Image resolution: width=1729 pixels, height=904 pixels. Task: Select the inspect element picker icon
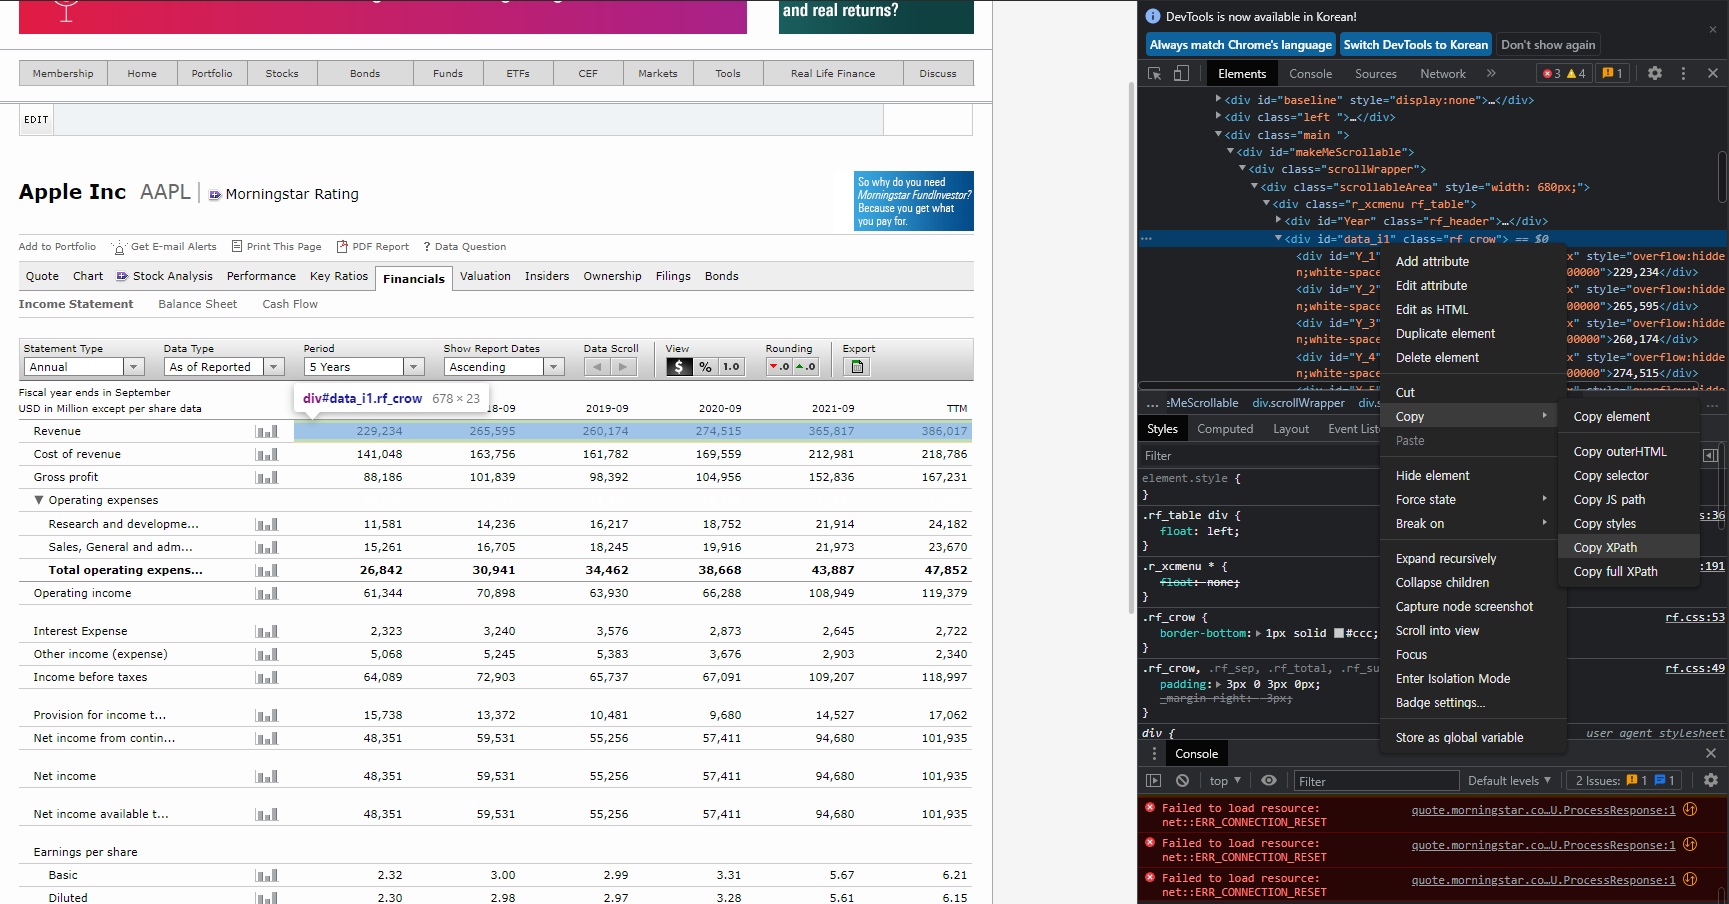coord(1154,74)
